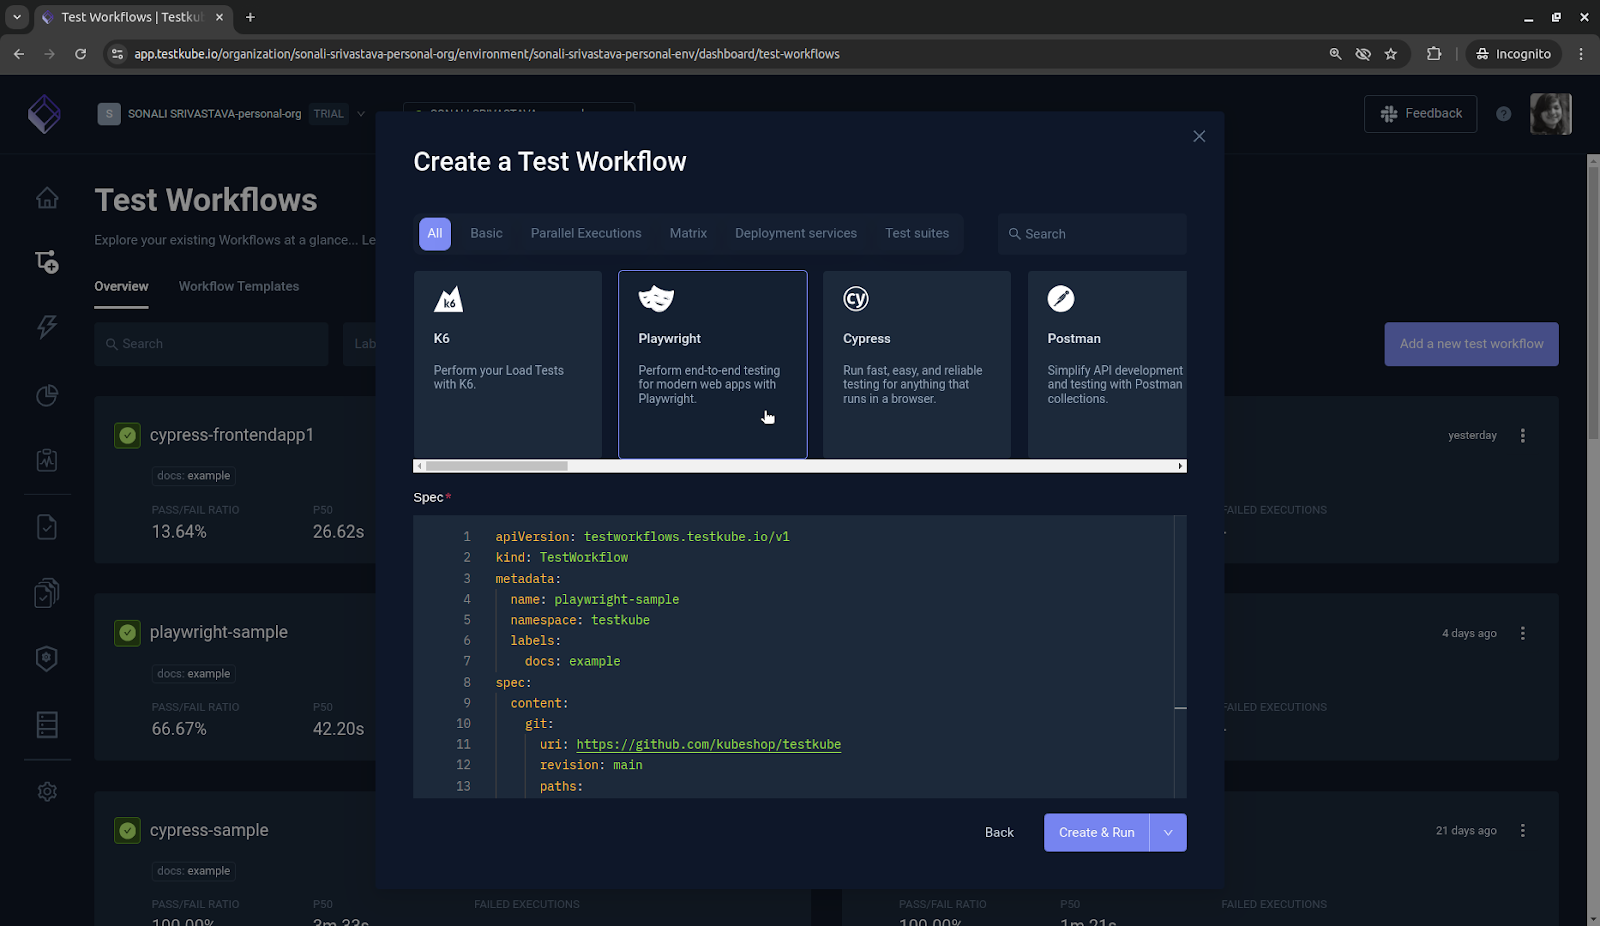Screen dimensions: 1600x926
Task: Open the checked document tests sidebar icon
Action: [x=47, y=527]
